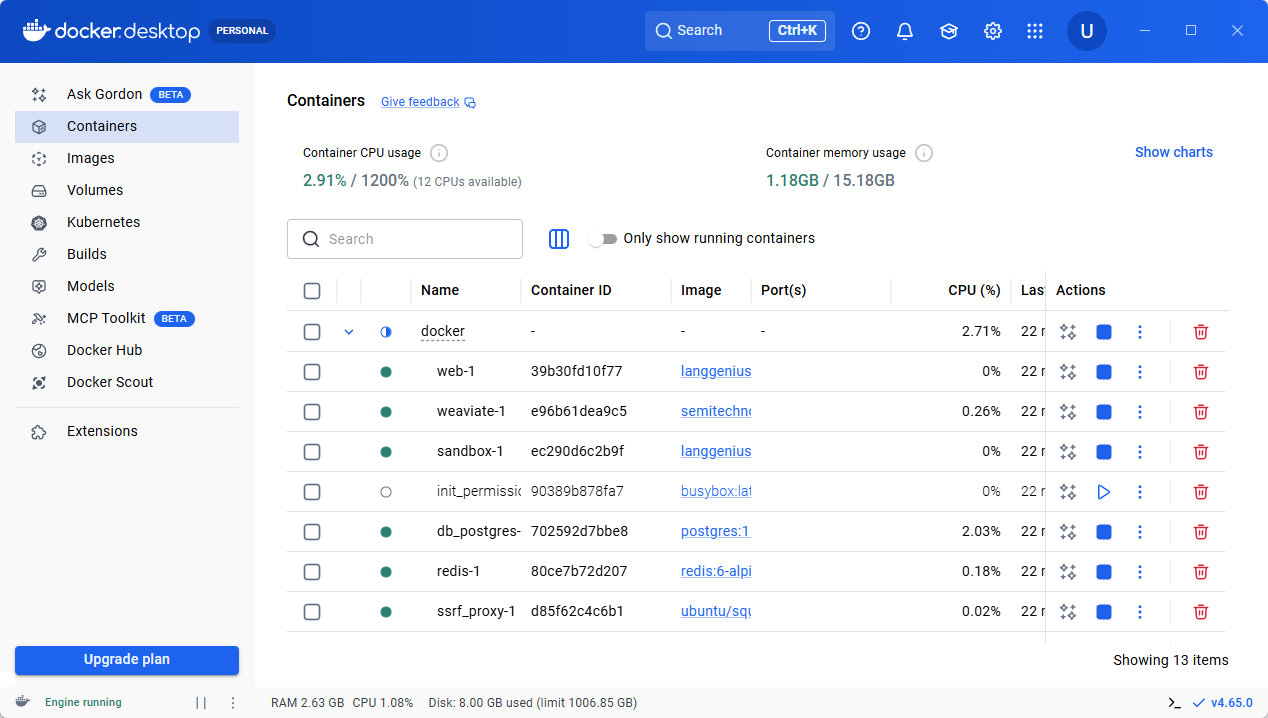The width and height of the screenshot is (1268, 718).
Task: Open the Learning center icon
Action: (949, 31)
